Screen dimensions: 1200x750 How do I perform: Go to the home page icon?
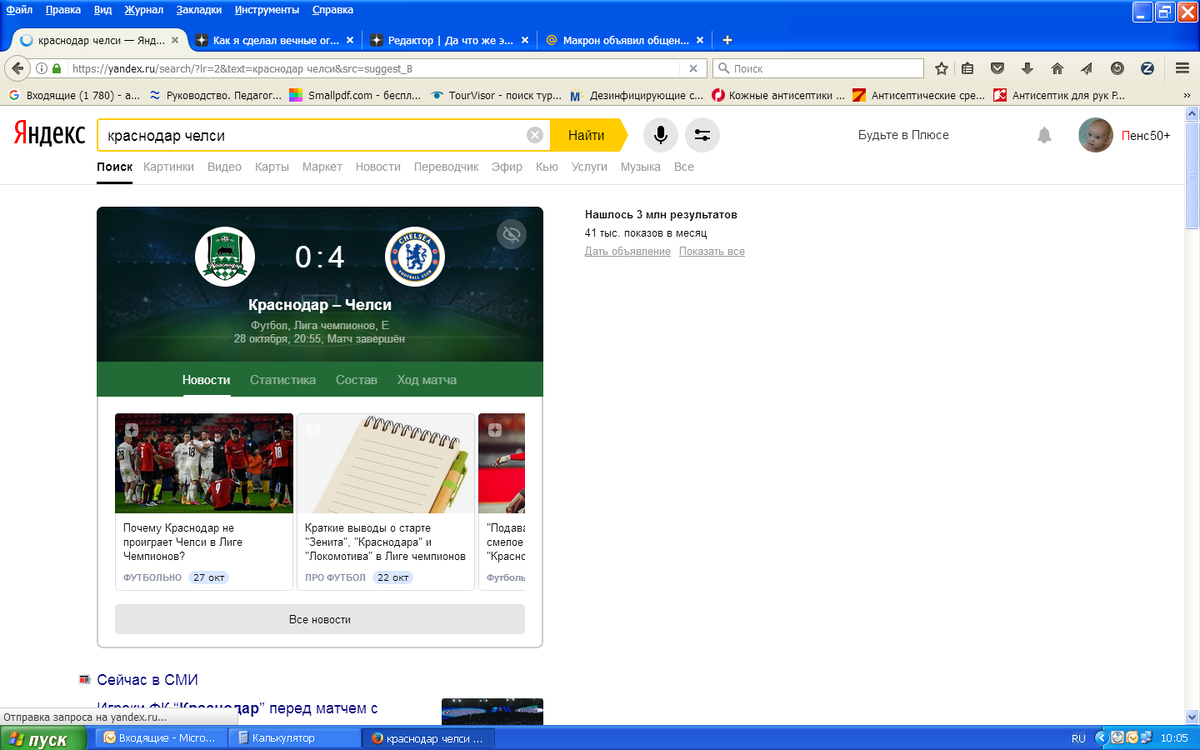pyautogui.click(x=1057, y=69)
